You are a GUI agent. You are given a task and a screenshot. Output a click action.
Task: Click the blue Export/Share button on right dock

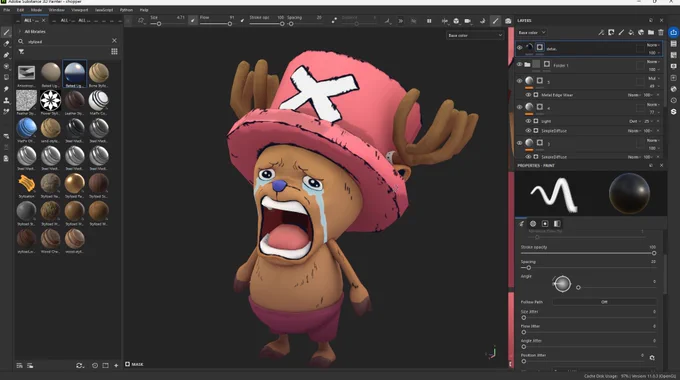click(673, 33)
